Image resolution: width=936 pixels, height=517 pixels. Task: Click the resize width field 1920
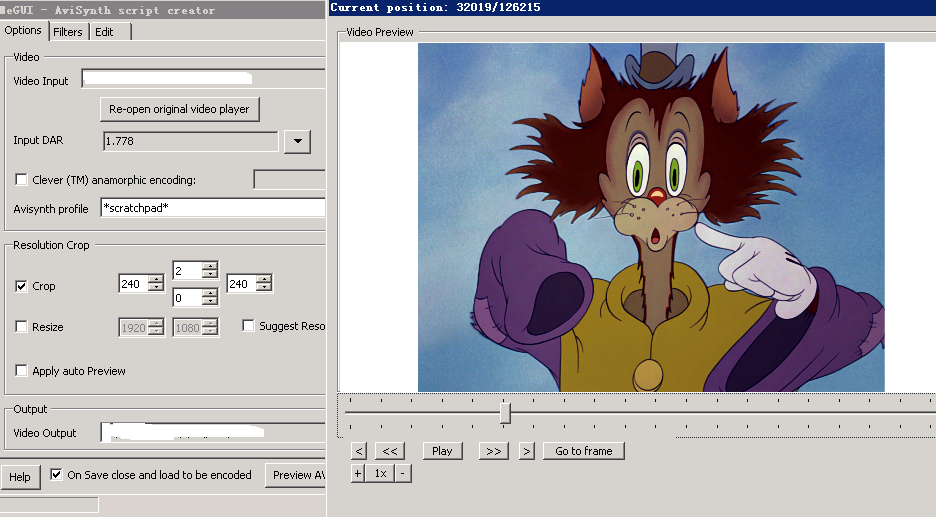pos(134,328)
